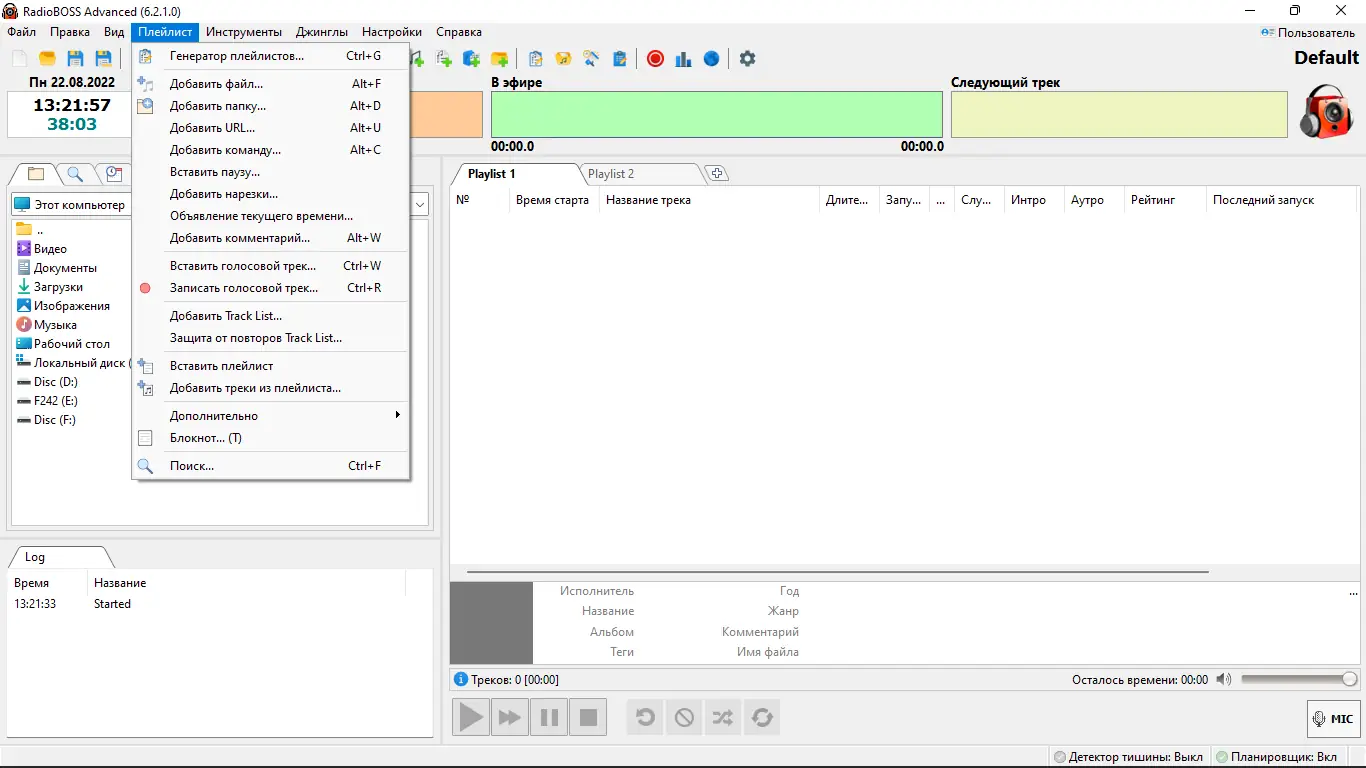Click the new playlist blank-page toolbar icon
This screenshot has height=768, width=1366.
19,59
